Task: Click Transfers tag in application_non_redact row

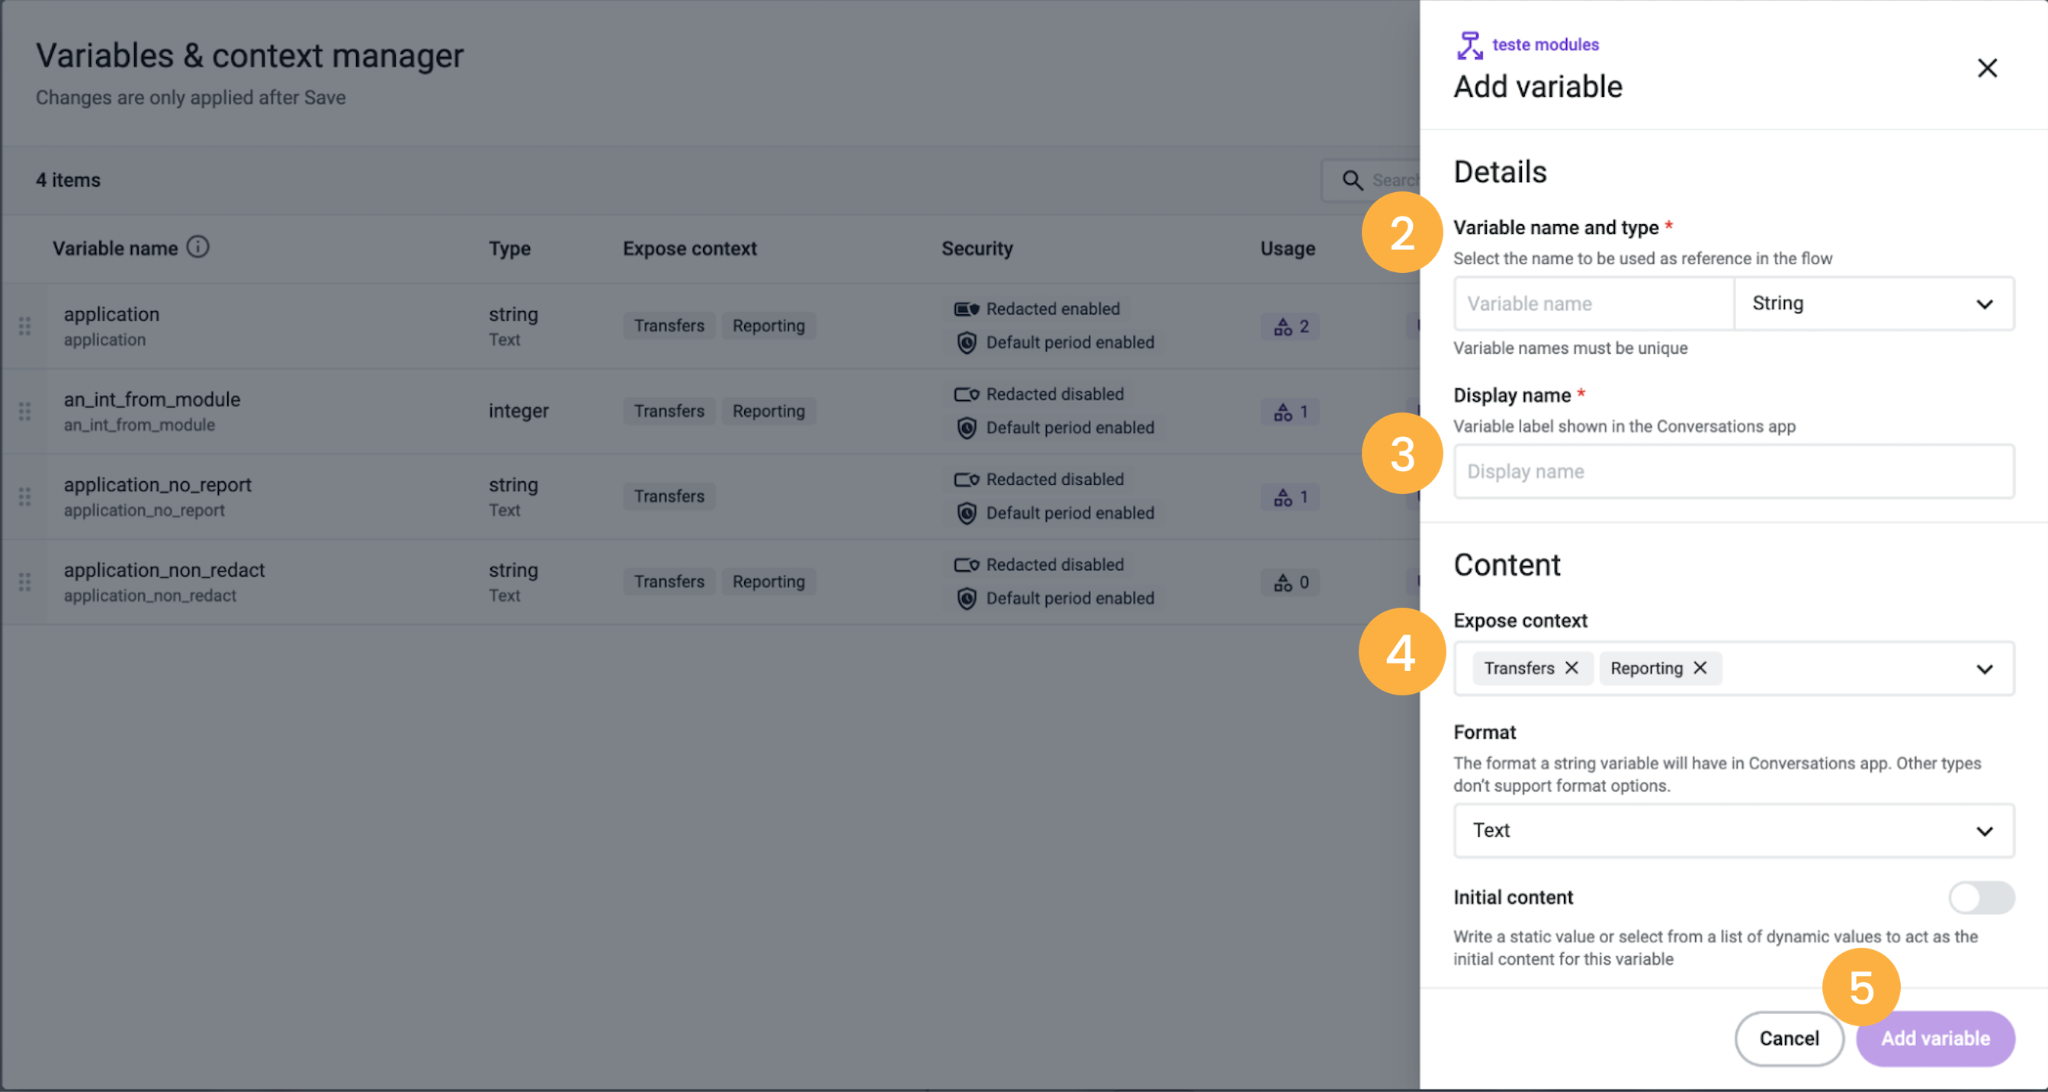Action: pyautogui.click(x=669, y=582)
